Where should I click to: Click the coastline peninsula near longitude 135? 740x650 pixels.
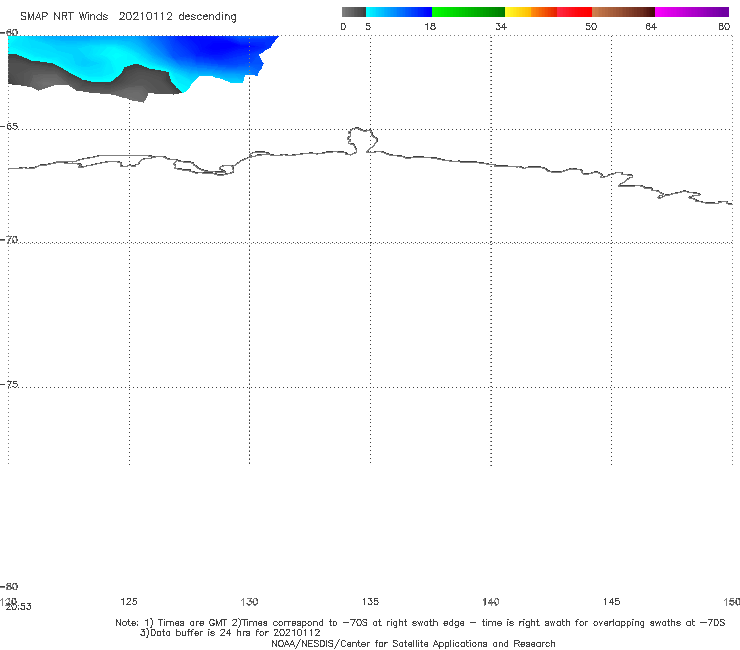362,140
